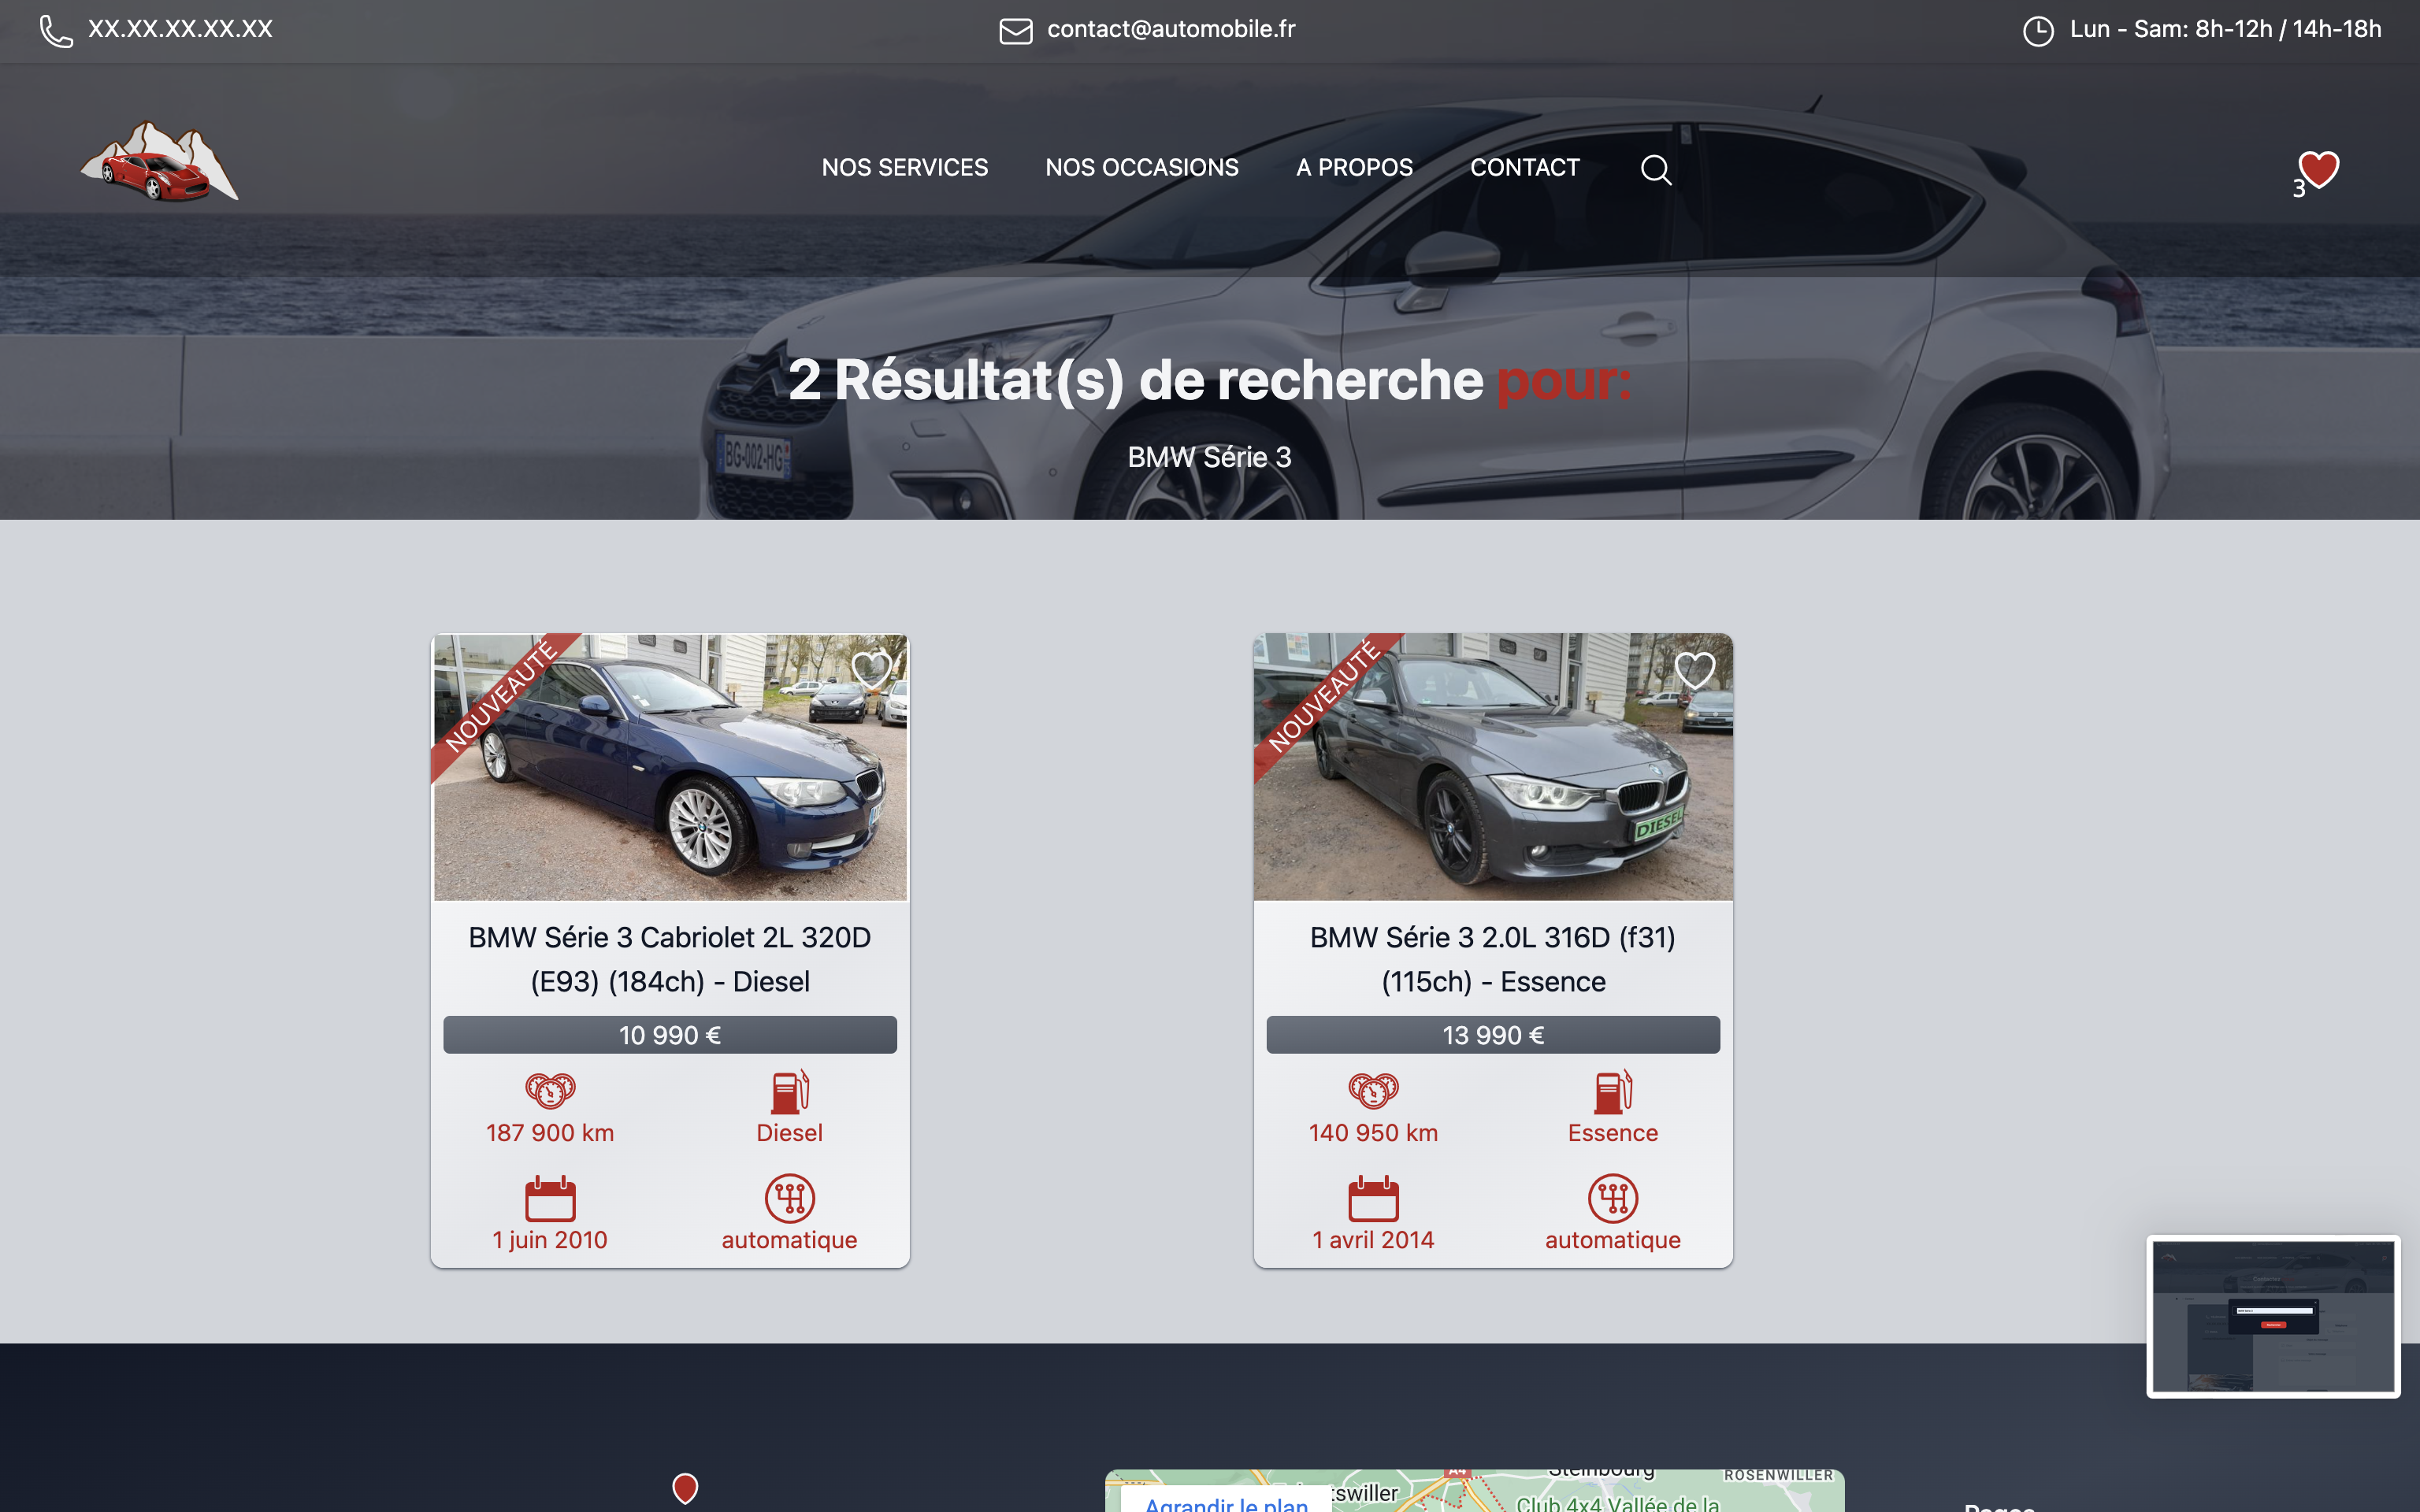Click the 10 990 € price bar
The height and width of the screenshot is (1512, 2420).
tap(670, 1035)
